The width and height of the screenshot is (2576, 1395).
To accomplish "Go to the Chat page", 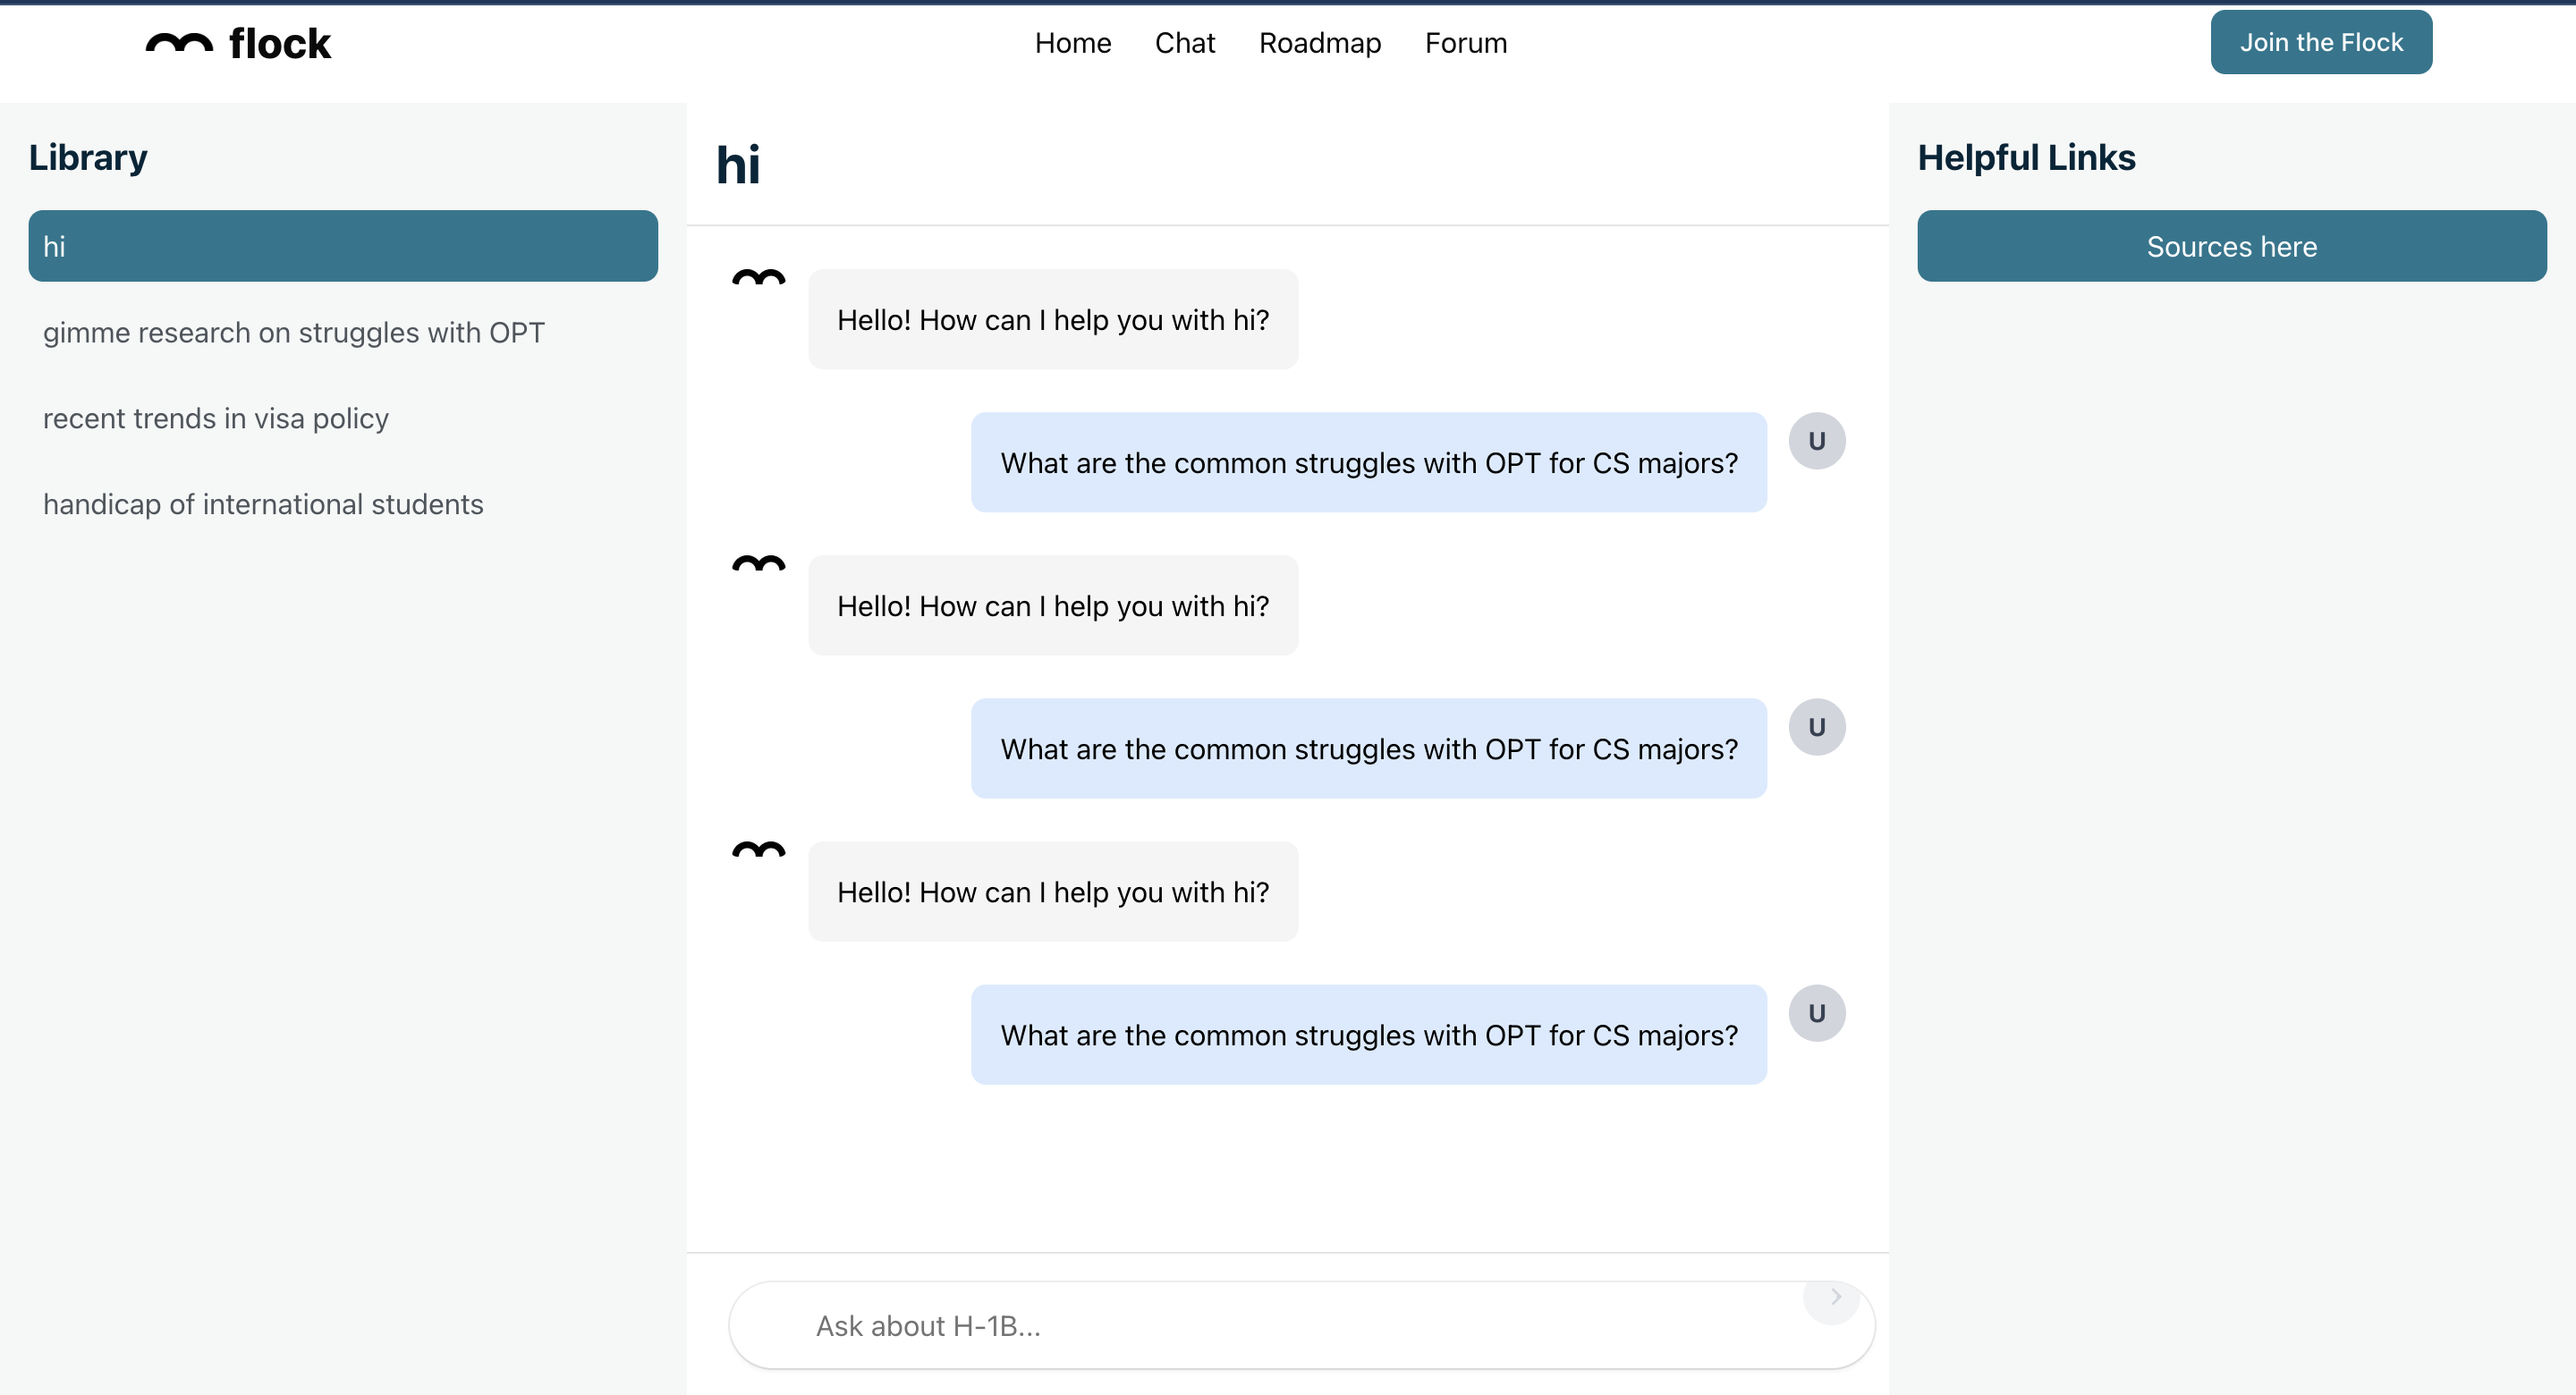I will click(1184, 43).
